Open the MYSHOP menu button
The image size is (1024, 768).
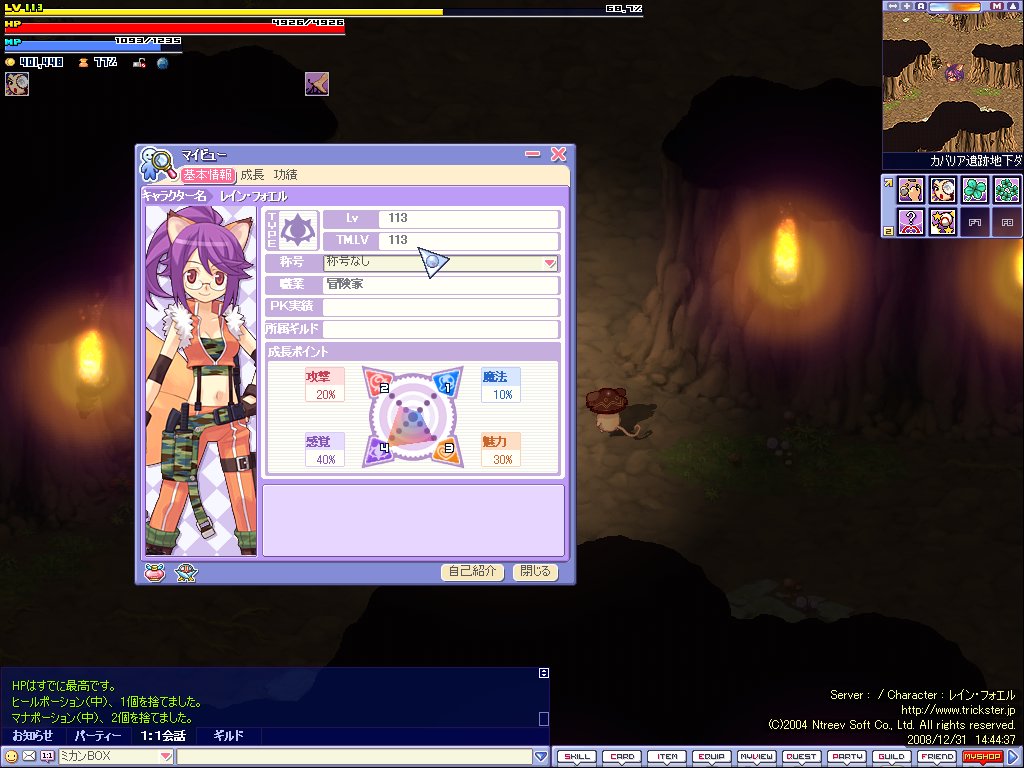click(x=982, y=757)
